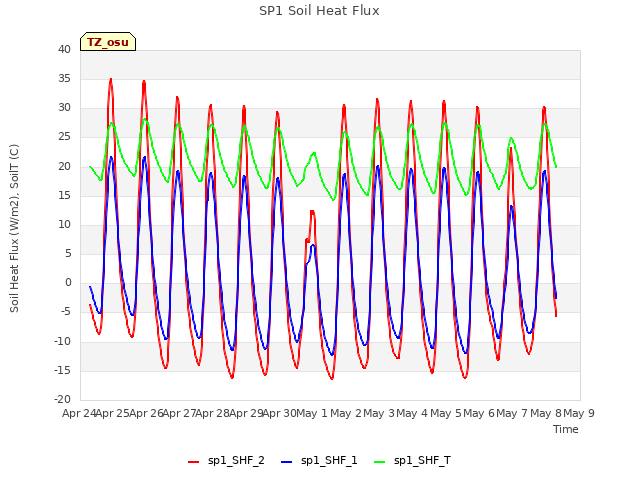Click the red sp1_SHF_2 legend swatch
The width and height of the screenshot is (640, 480).
pyautogui.click(x=193, y=462)
